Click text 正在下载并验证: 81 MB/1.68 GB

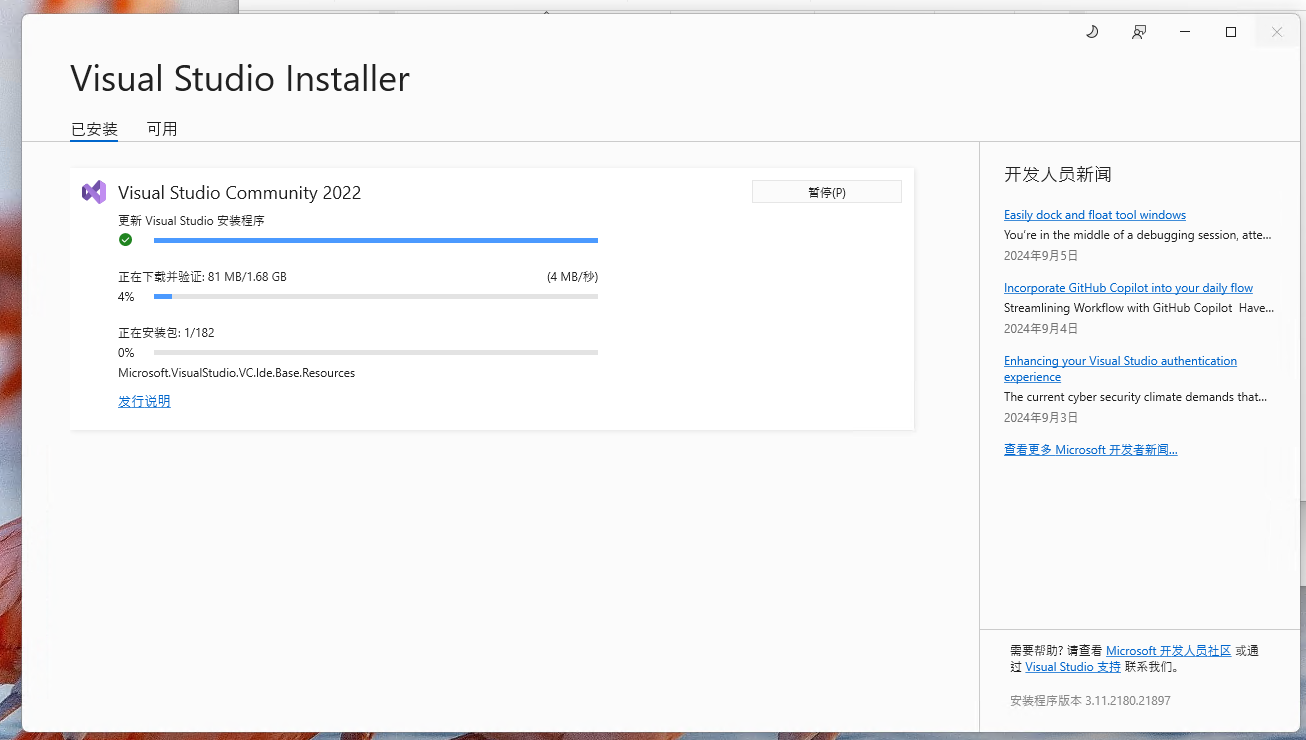[x=202, y=277]
